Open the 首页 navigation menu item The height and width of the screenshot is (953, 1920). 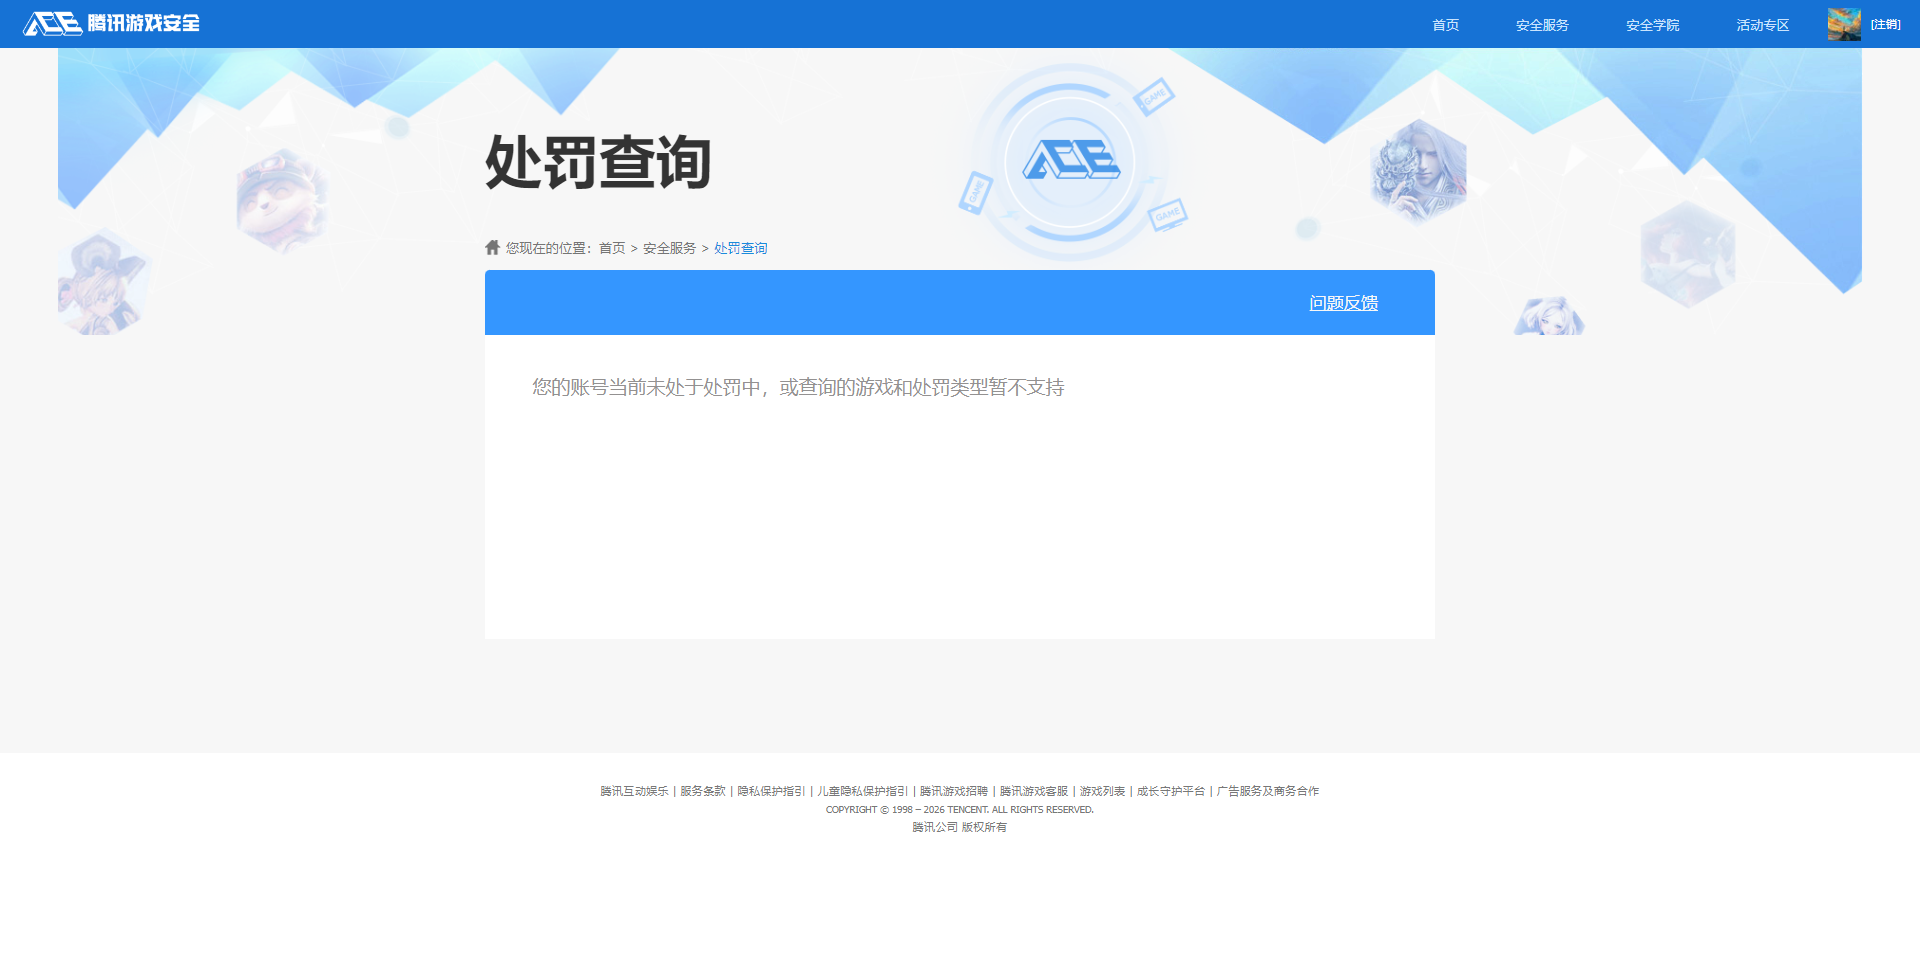click(x=1444, y=24)
